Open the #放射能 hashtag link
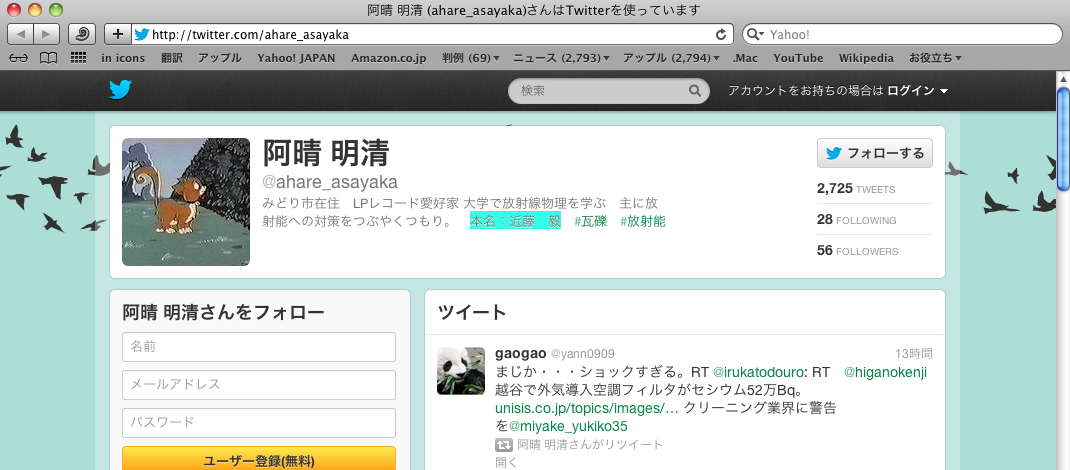Image resolution: width=1070 pixels, height=470 pixels. (x=643, y=221)
